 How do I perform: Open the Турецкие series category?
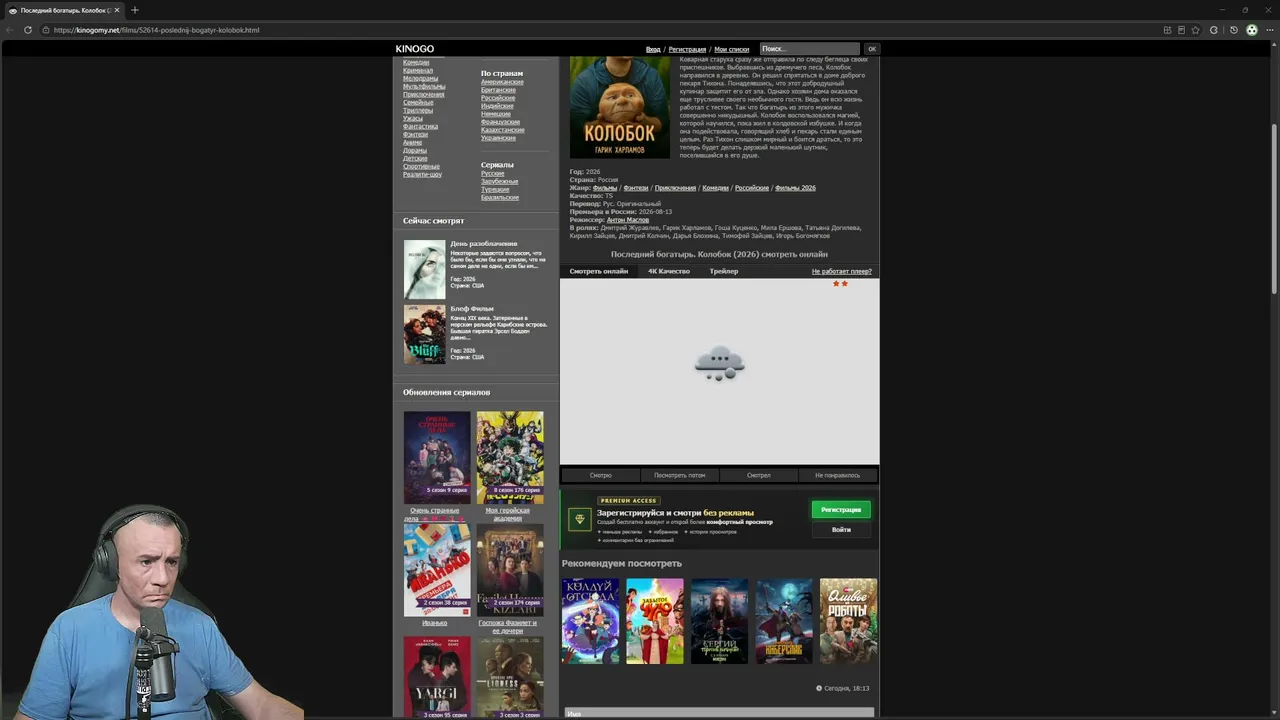tap(495, 189)
